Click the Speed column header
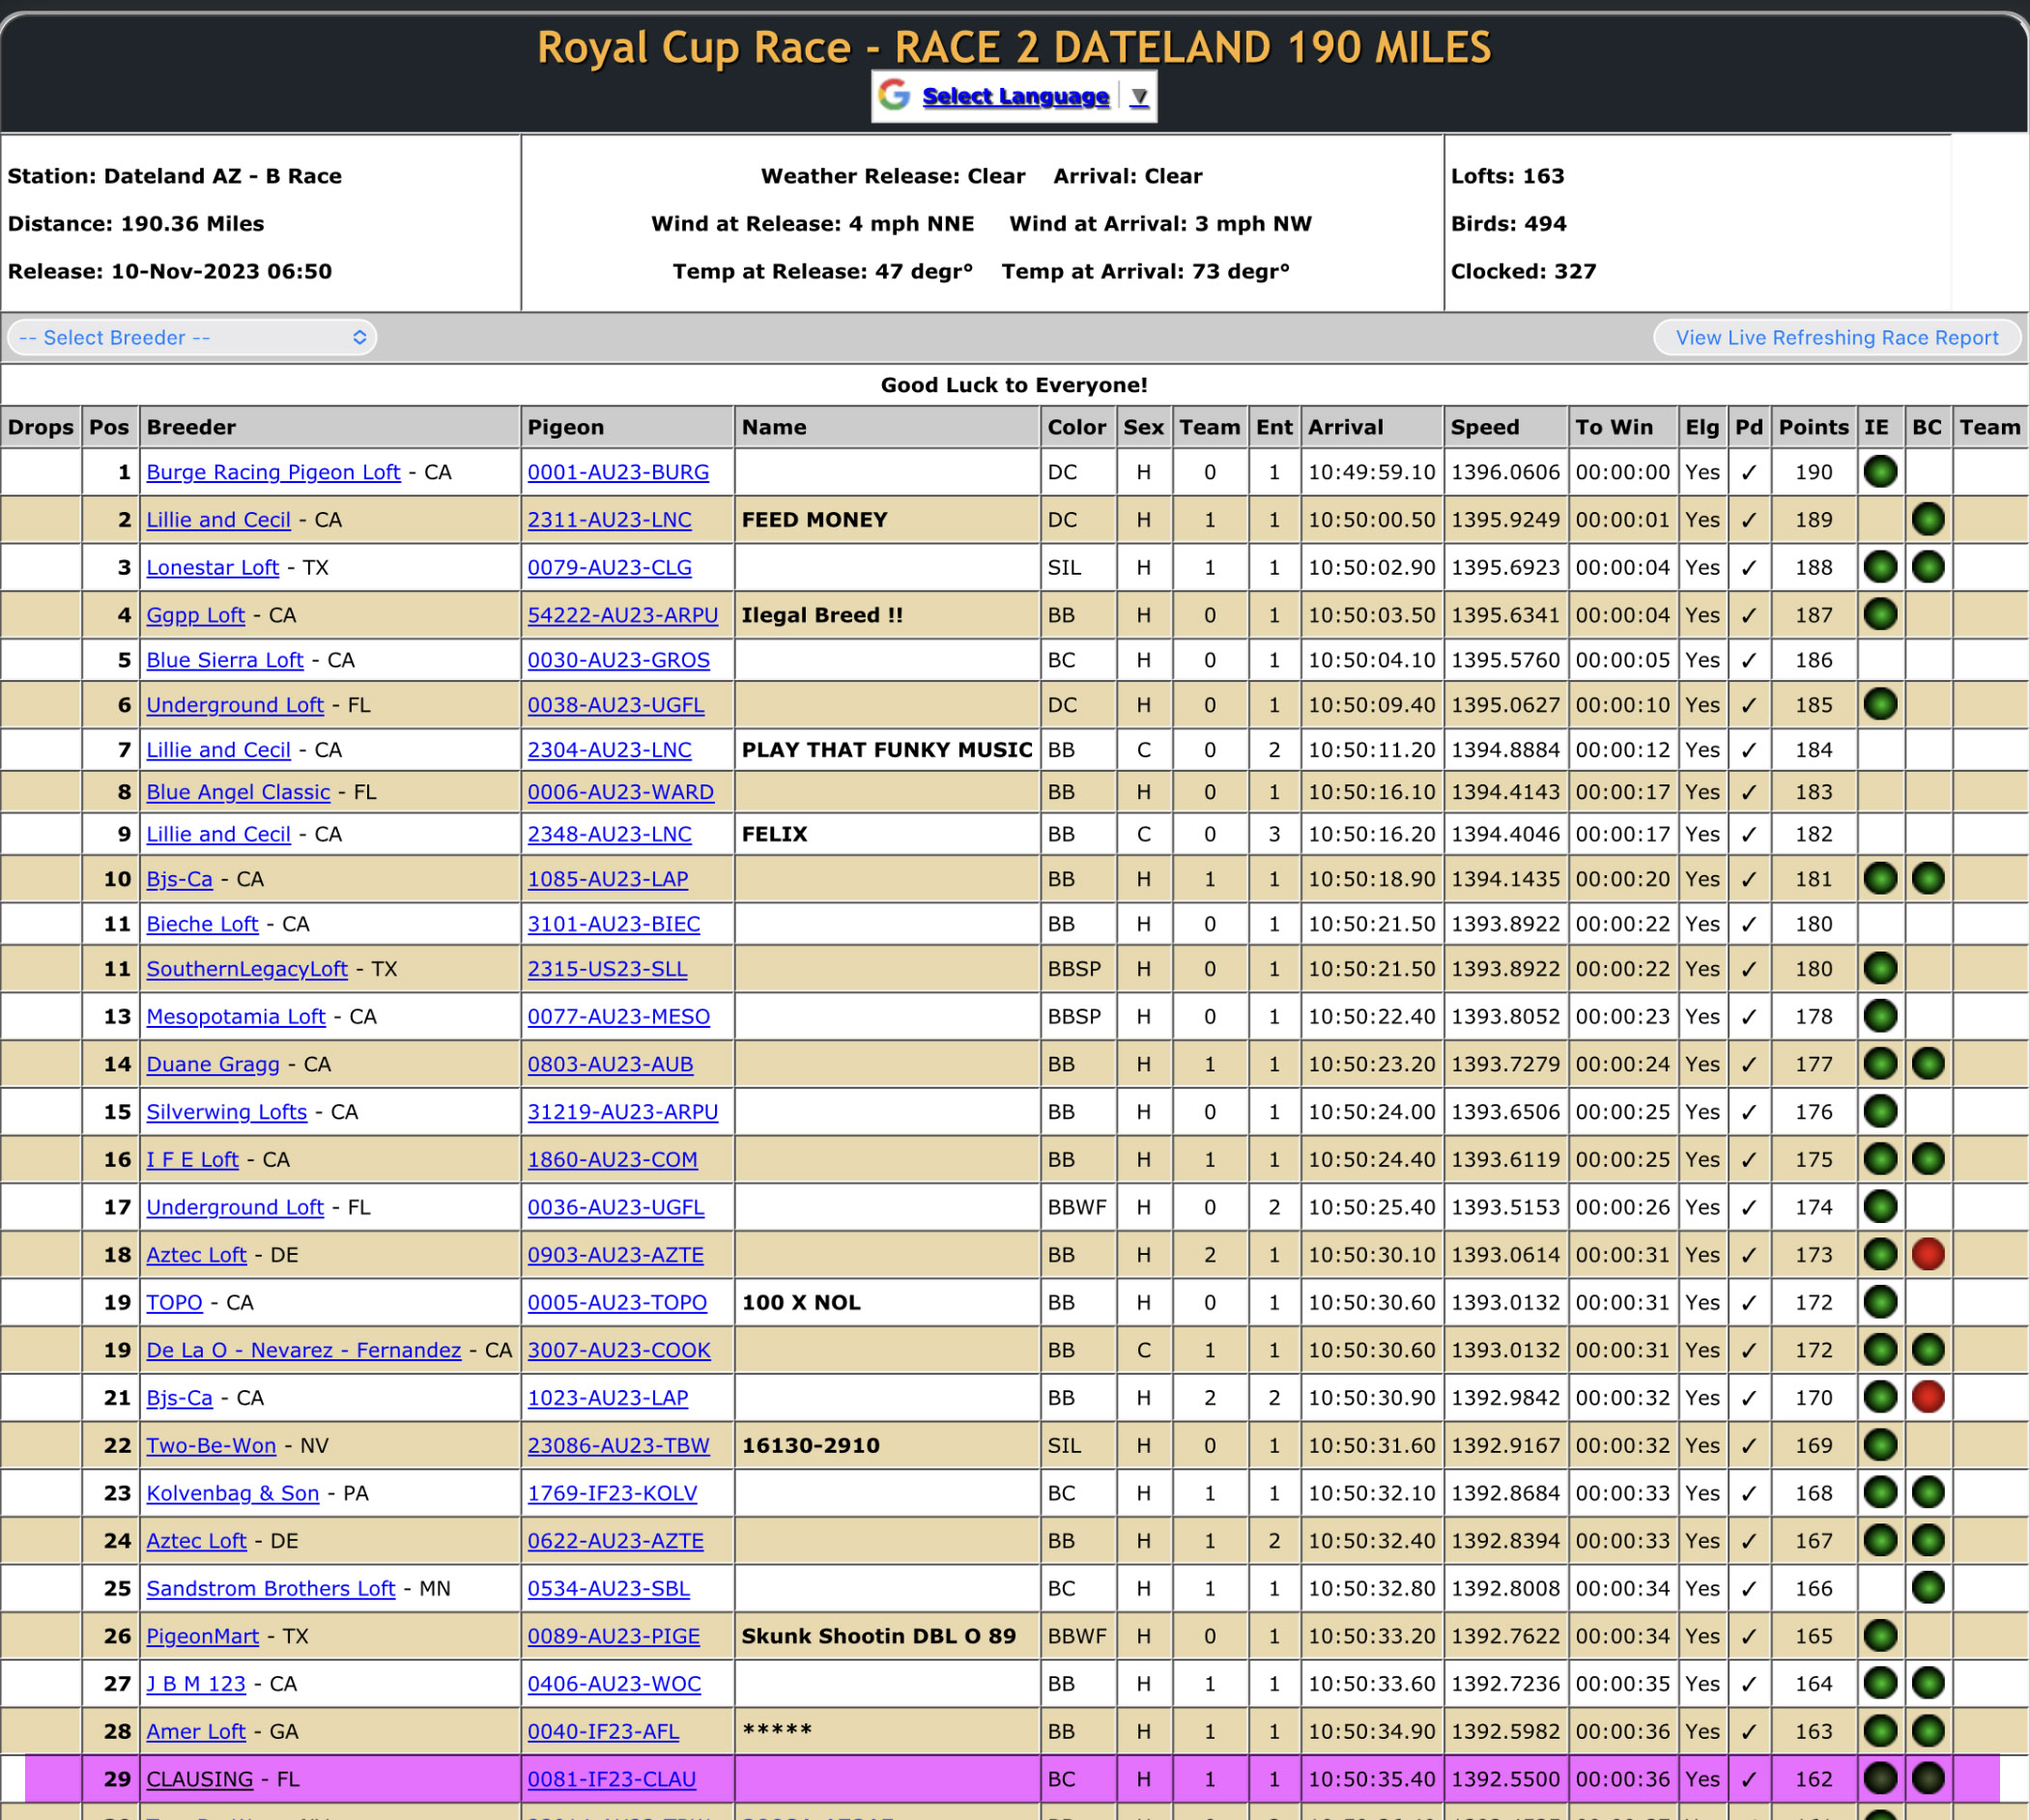The image size is (2030, 1820). click(1484, 428)
